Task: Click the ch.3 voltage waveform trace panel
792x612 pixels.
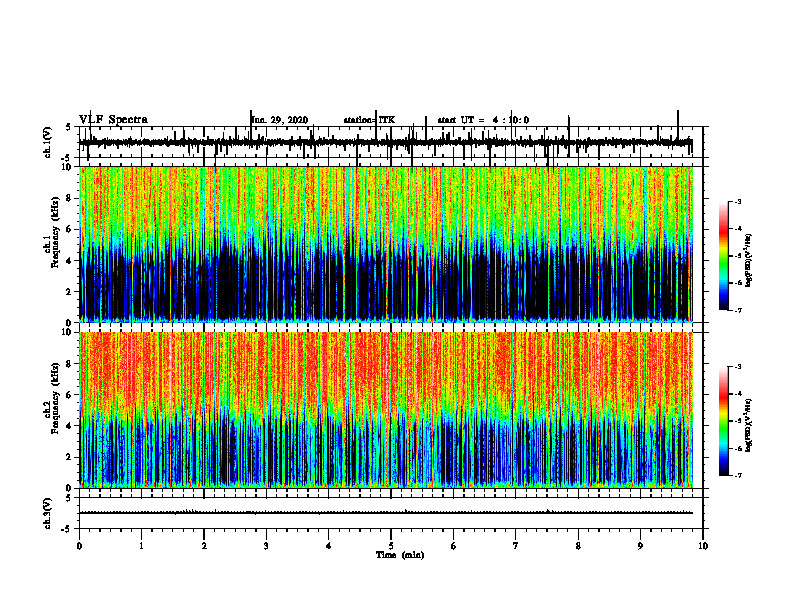Action: point(391,513)
